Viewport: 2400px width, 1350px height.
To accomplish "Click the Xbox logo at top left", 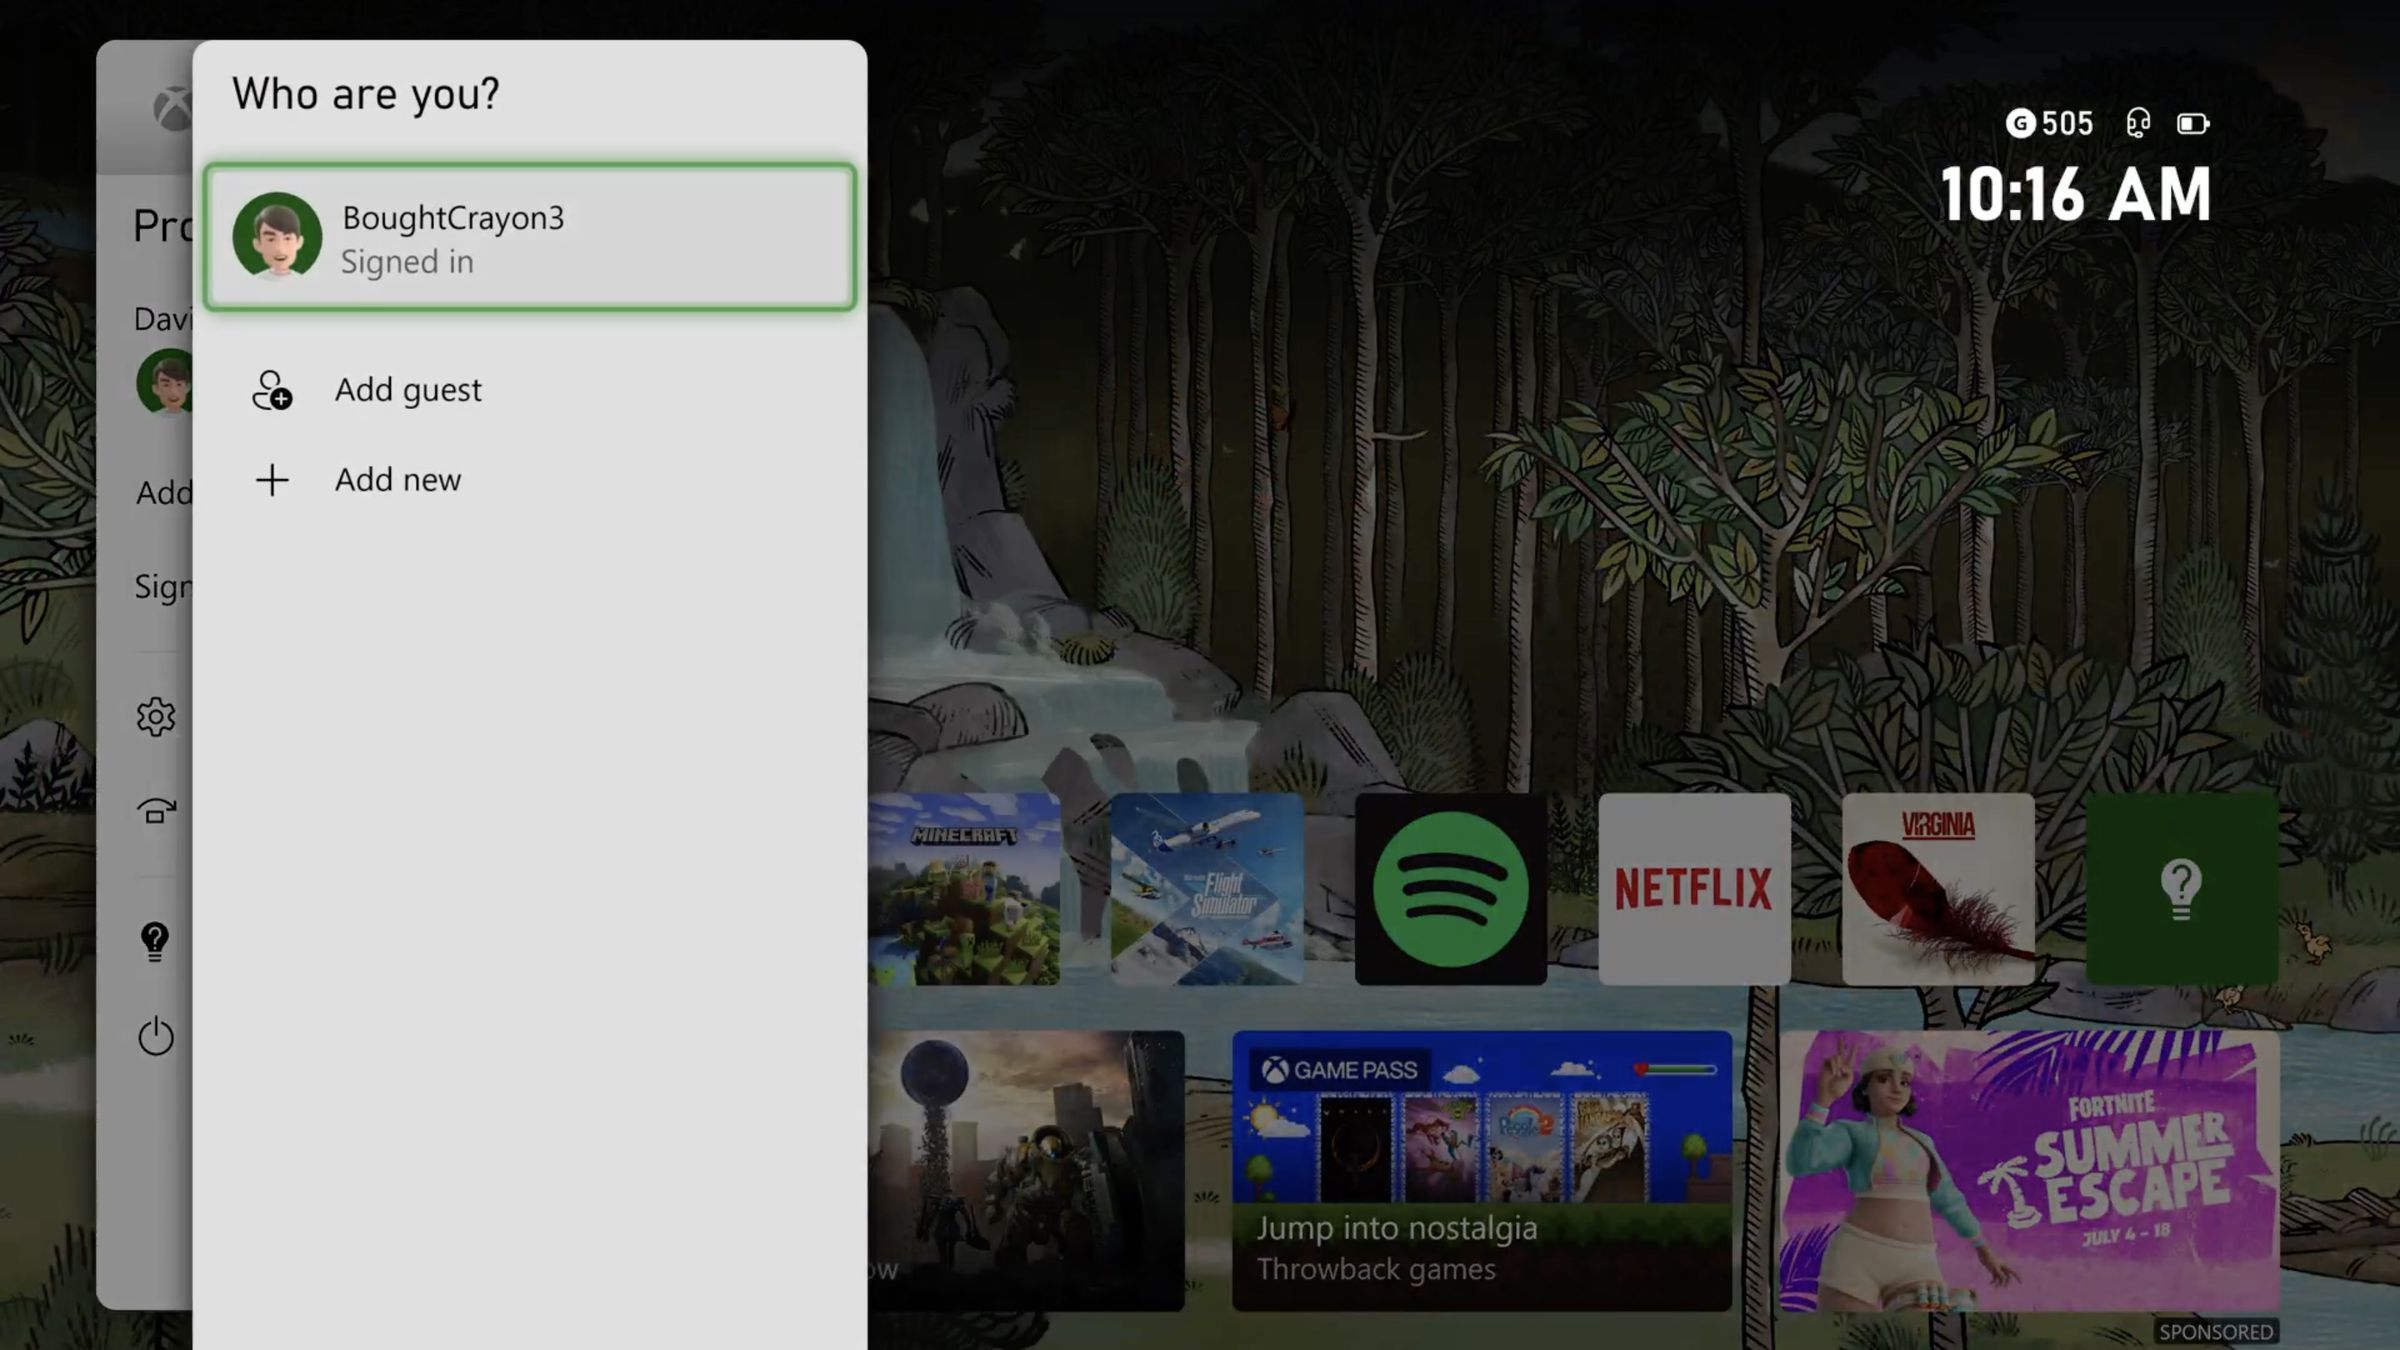I will coord(172,108).
